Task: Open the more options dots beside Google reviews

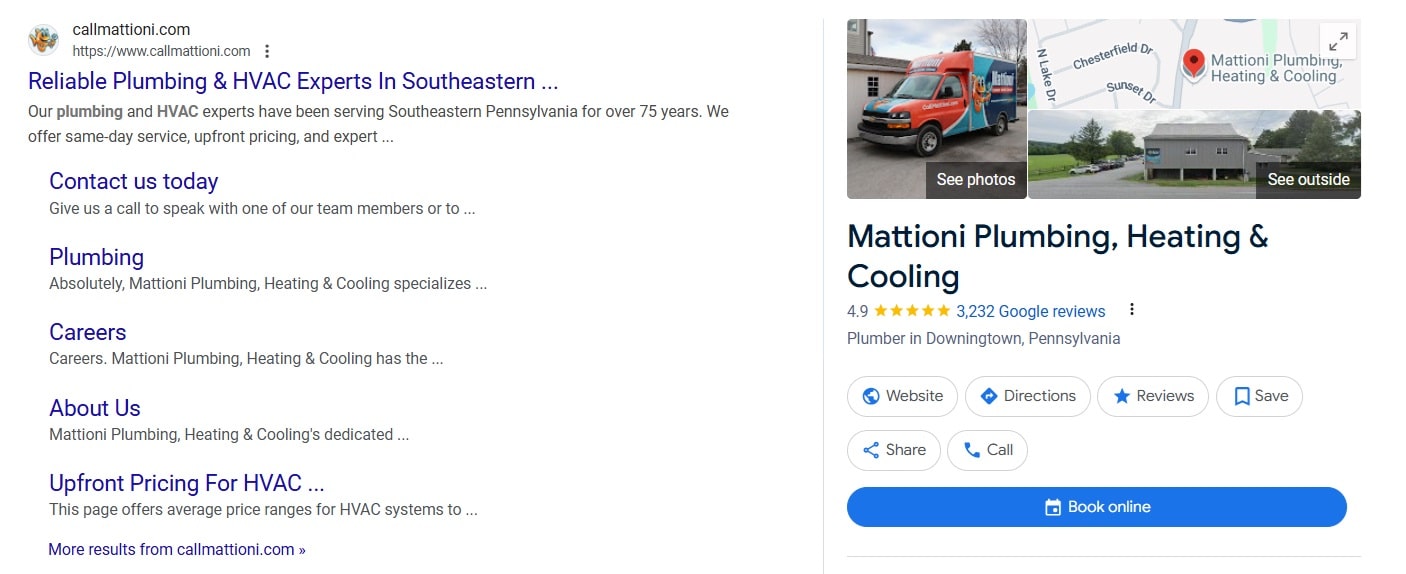Action: coord(1131,310)
